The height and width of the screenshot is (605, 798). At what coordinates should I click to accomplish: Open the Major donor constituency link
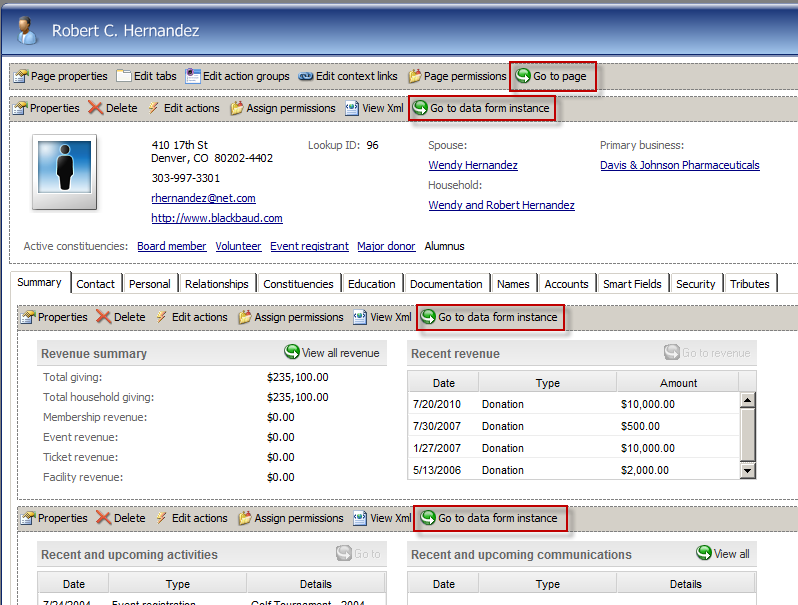pyautogui.click(x=386, y=246)
